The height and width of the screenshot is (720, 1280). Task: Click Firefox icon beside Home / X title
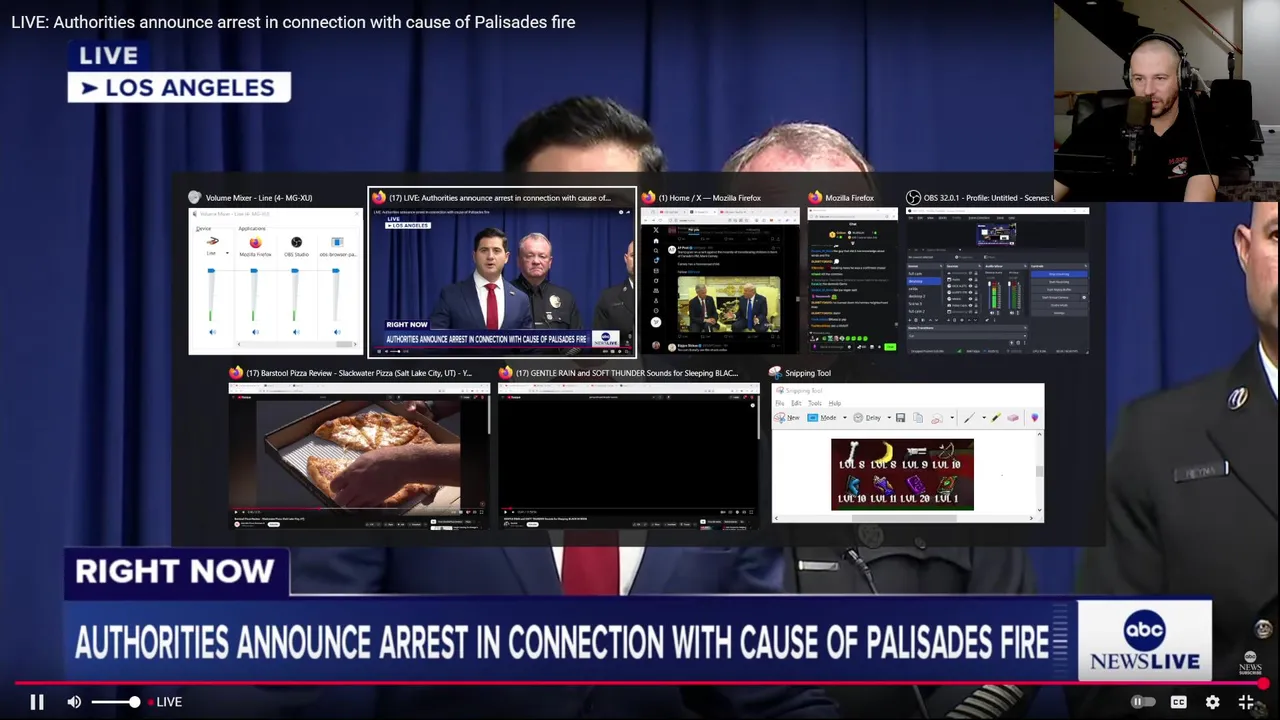(x=649, y=198)
